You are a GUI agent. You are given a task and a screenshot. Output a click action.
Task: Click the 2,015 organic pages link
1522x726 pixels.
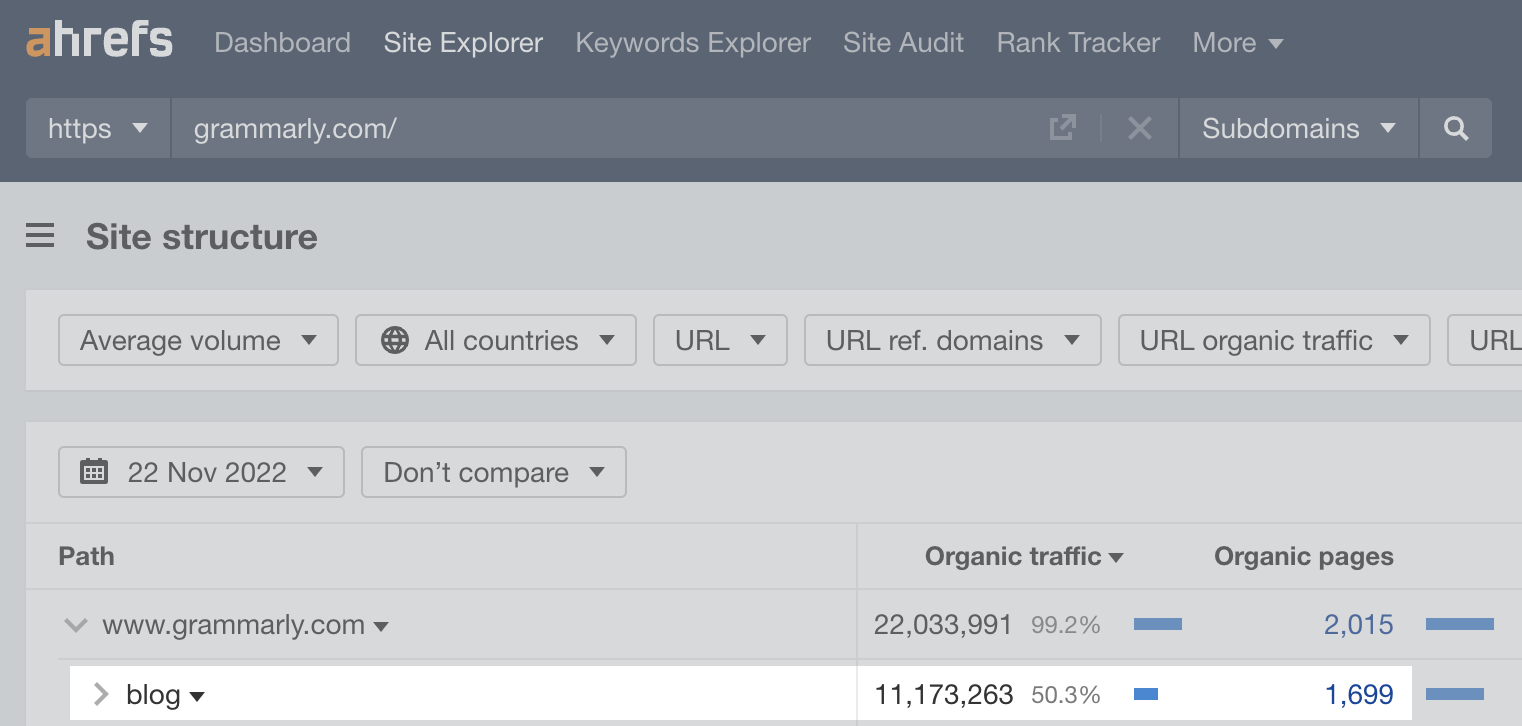(x=1358, y=624)
